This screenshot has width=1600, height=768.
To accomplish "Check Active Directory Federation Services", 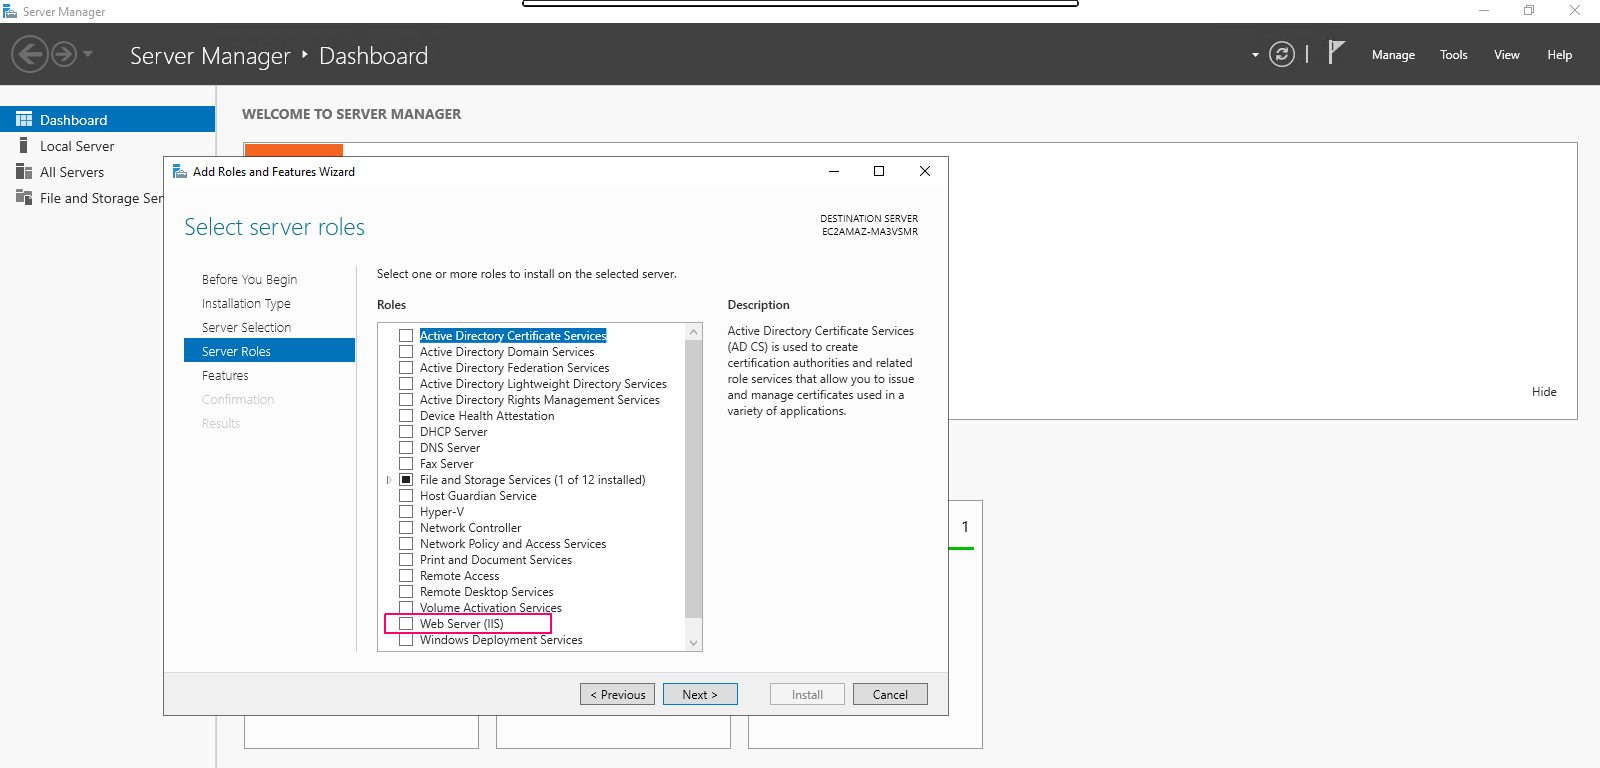I will coord(406,368).
